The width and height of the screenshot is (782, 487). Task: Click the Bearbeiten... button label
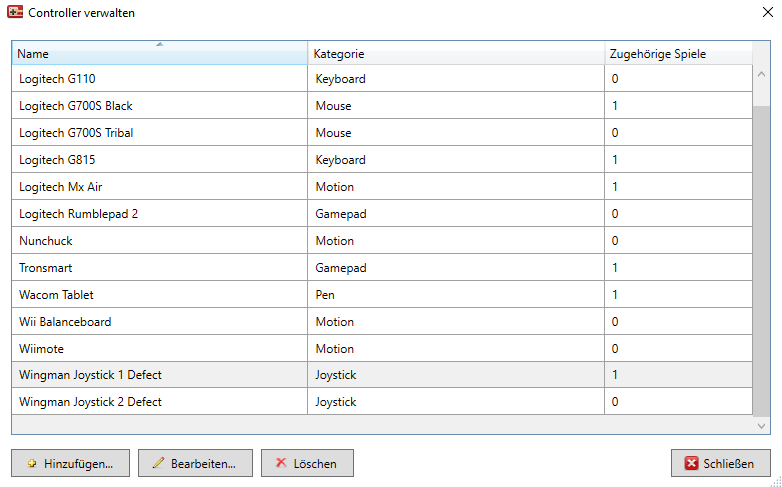coord(203,464)
